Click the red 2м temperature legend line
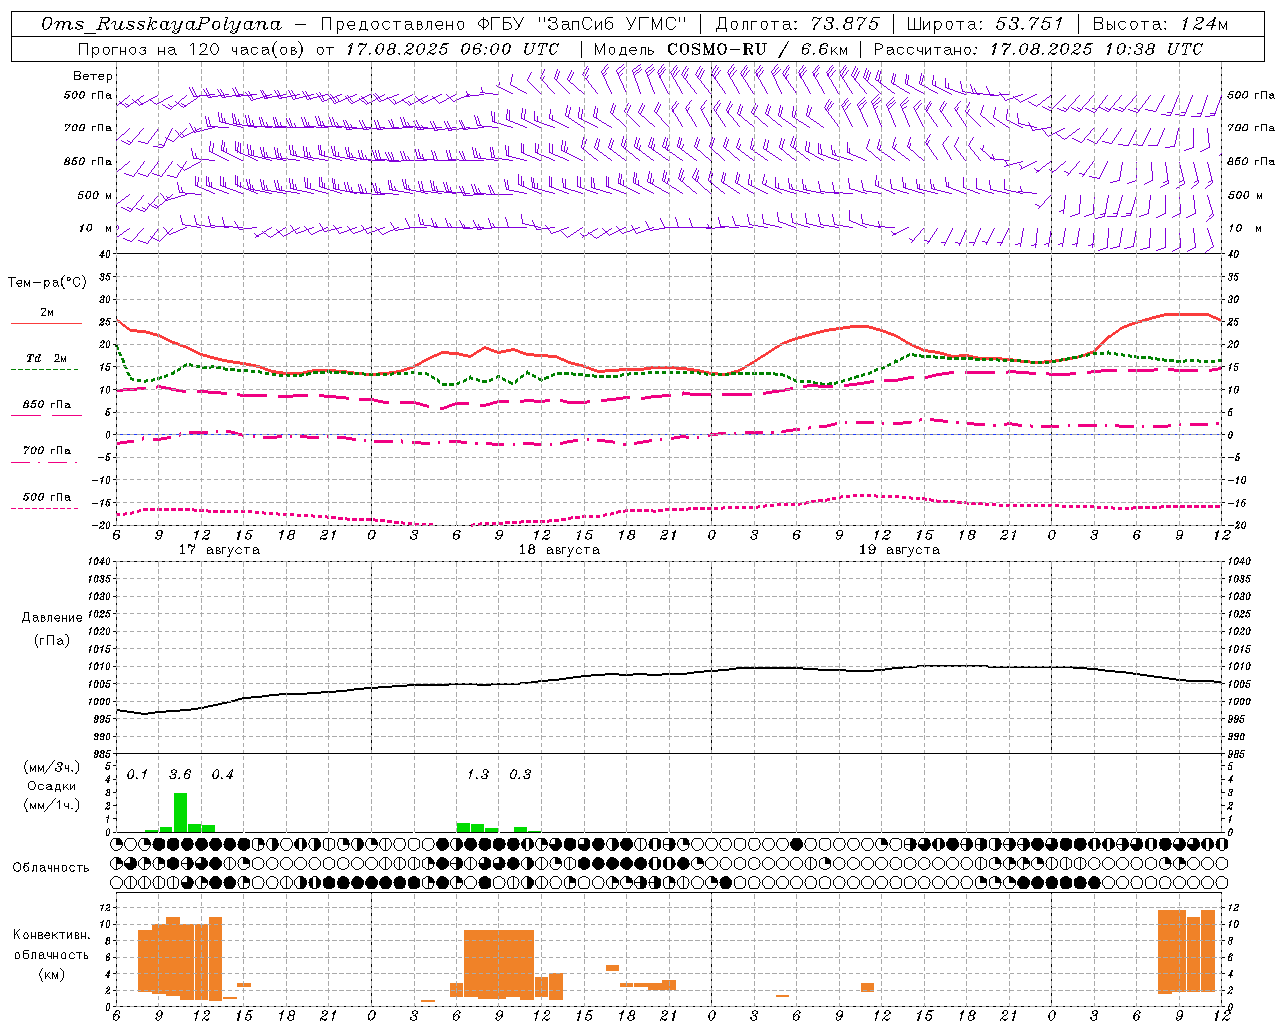Screen dimensions: 1280x1024 pyautogui.click(x=46, y=324)
